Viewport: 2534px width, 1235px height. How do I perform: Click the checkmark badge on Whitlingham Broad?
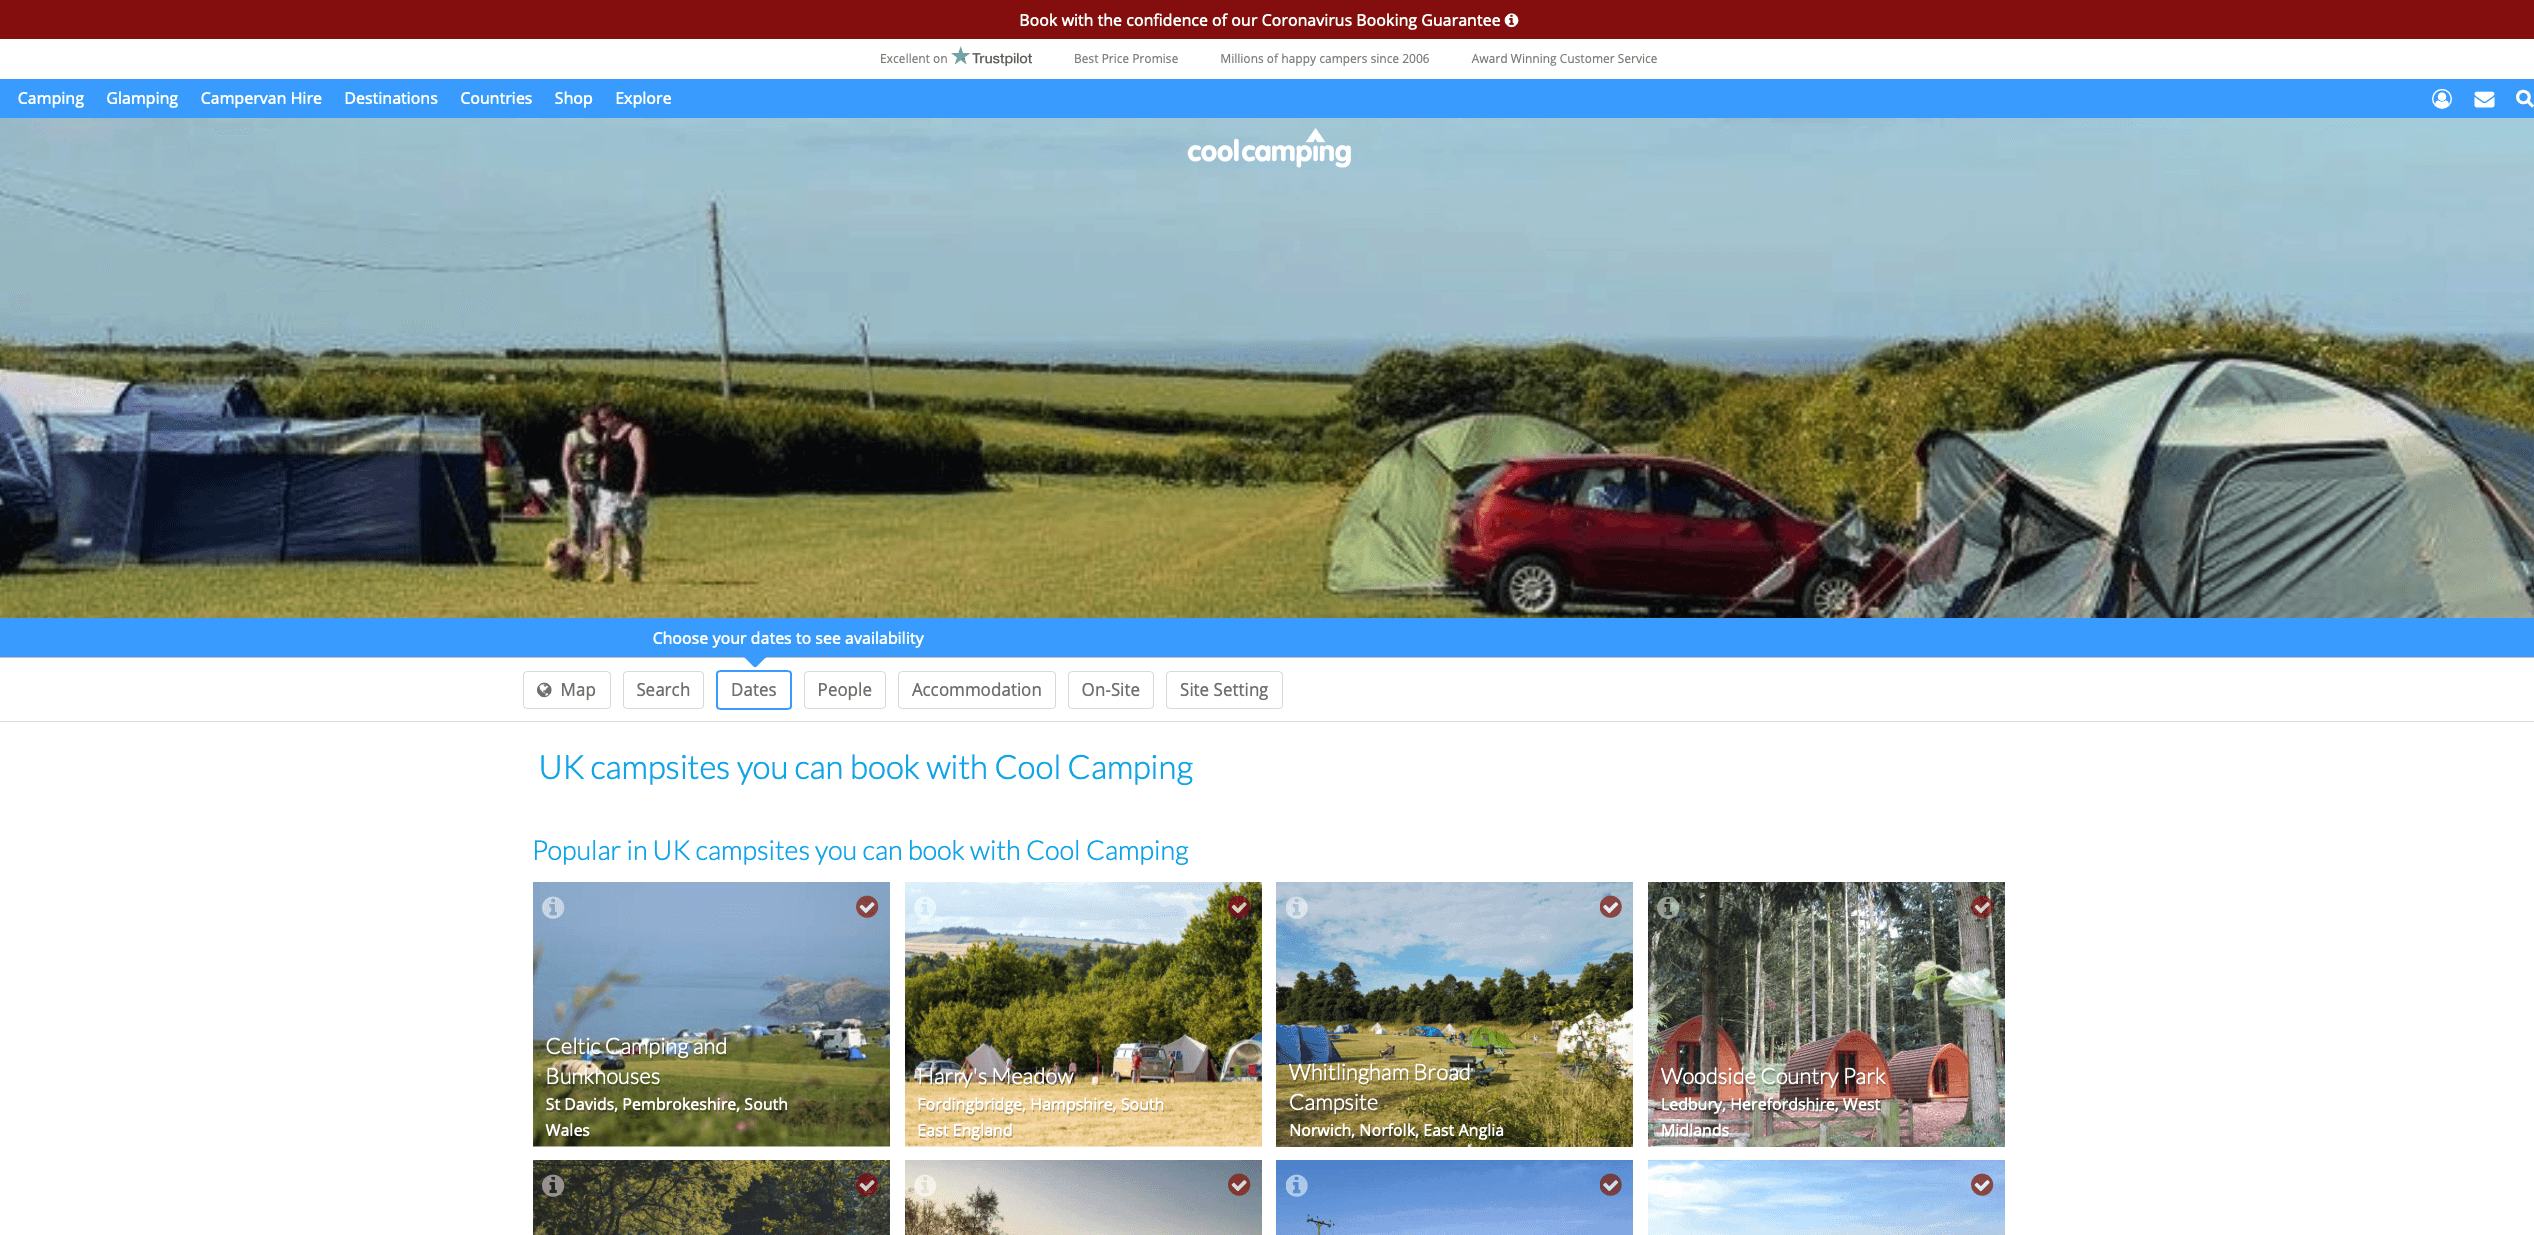pyautogui.click(x=1611, y=906)
